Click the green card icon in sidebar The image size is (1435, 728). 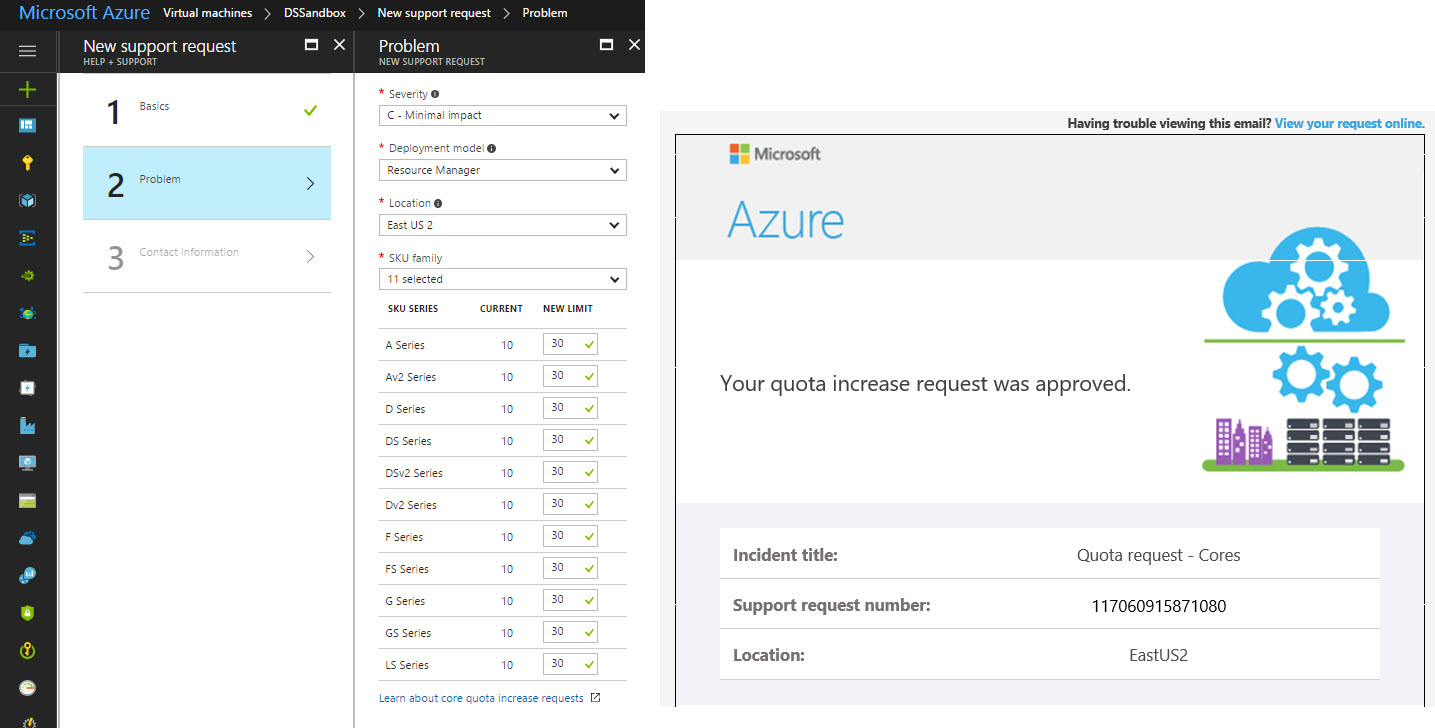[x=27, y=500]
